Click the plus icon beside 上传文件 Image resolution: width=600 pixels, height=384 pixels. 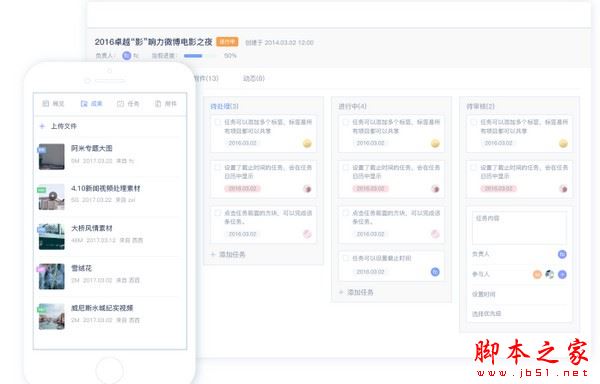[x=42, y=126]
